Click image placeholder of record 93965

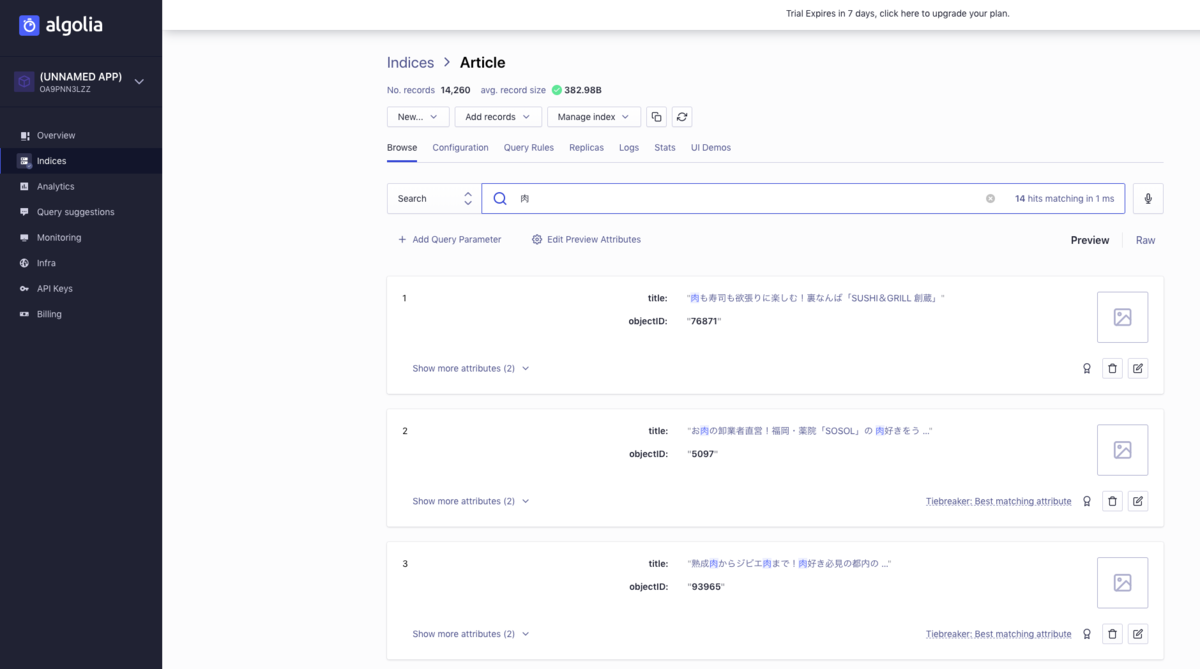(x=1122, y=583)
